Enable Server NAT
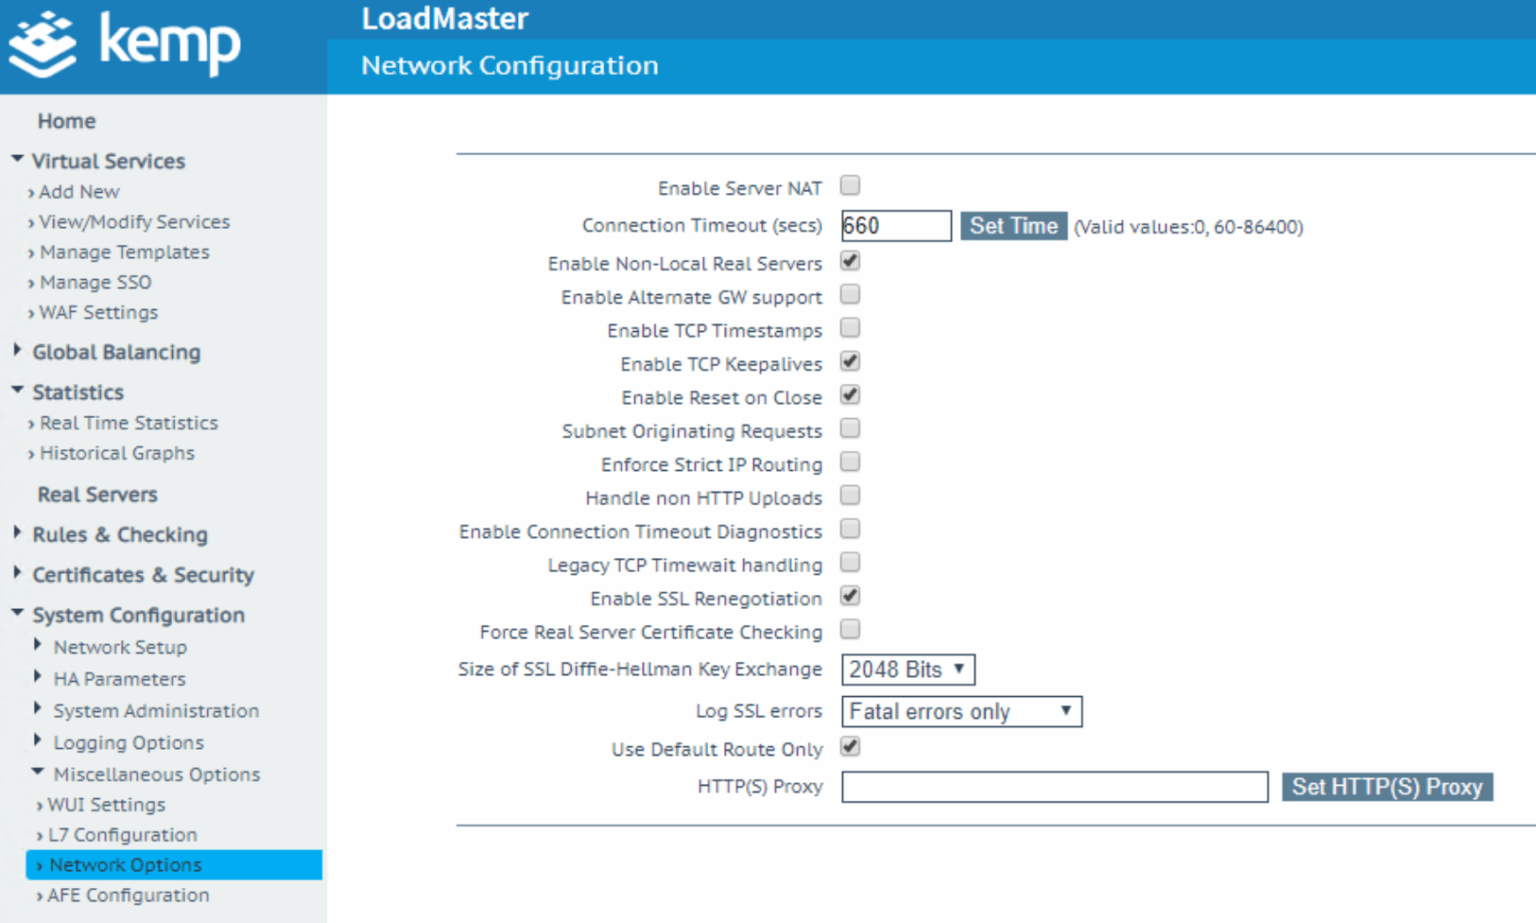 849,185
